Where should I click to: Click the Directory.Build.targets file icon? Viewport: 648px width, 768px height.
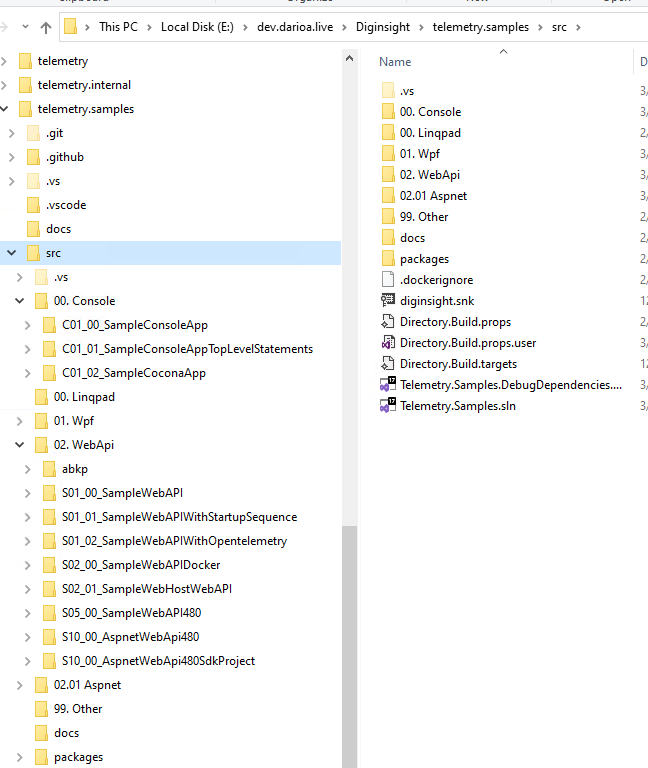click(x=389, y=364)
